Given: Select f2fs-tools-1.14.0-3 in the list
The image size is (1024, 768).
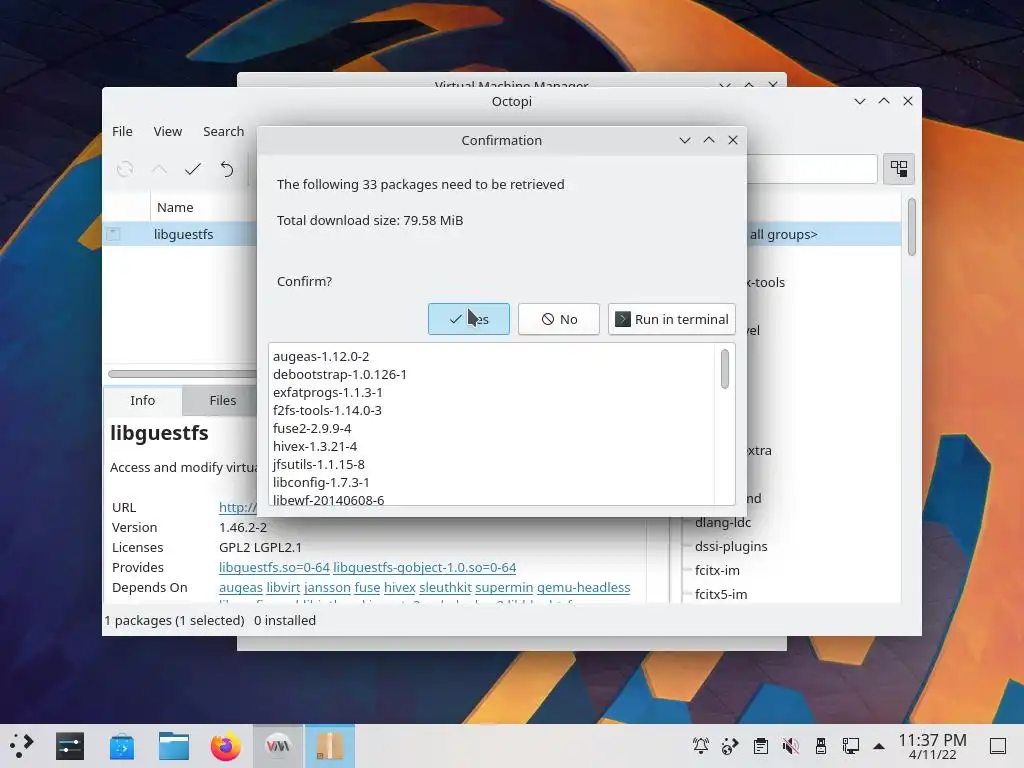Looking at the screenshot, I should (327, 410).
